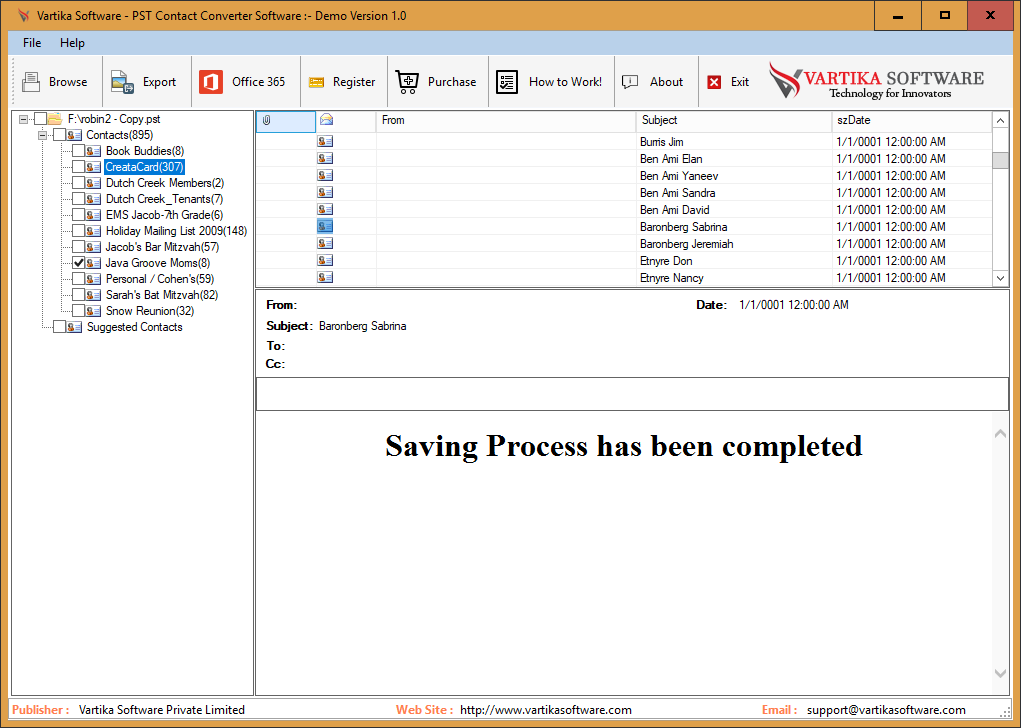Select Dutch Creek_Tenants(7) folder
The height and width of the screenshot is (728, 1021).
165,199
